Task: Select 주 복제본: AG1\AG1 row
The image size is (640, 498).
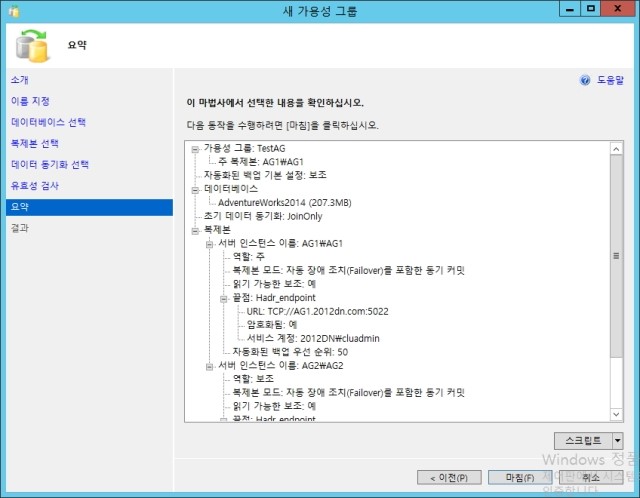Action: (261, 162)
